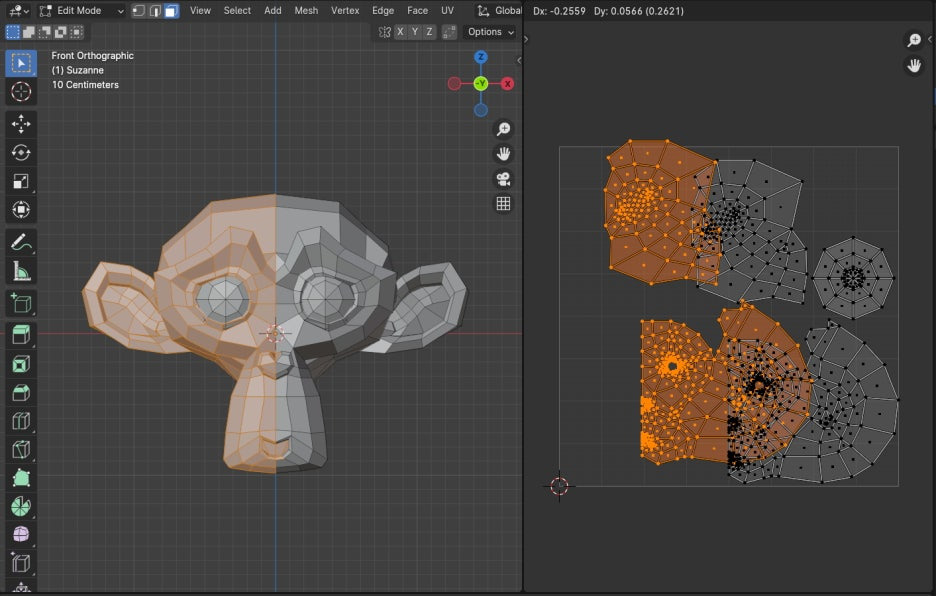Open the Add menu
936x596 pixels.
tap(273, 11)
